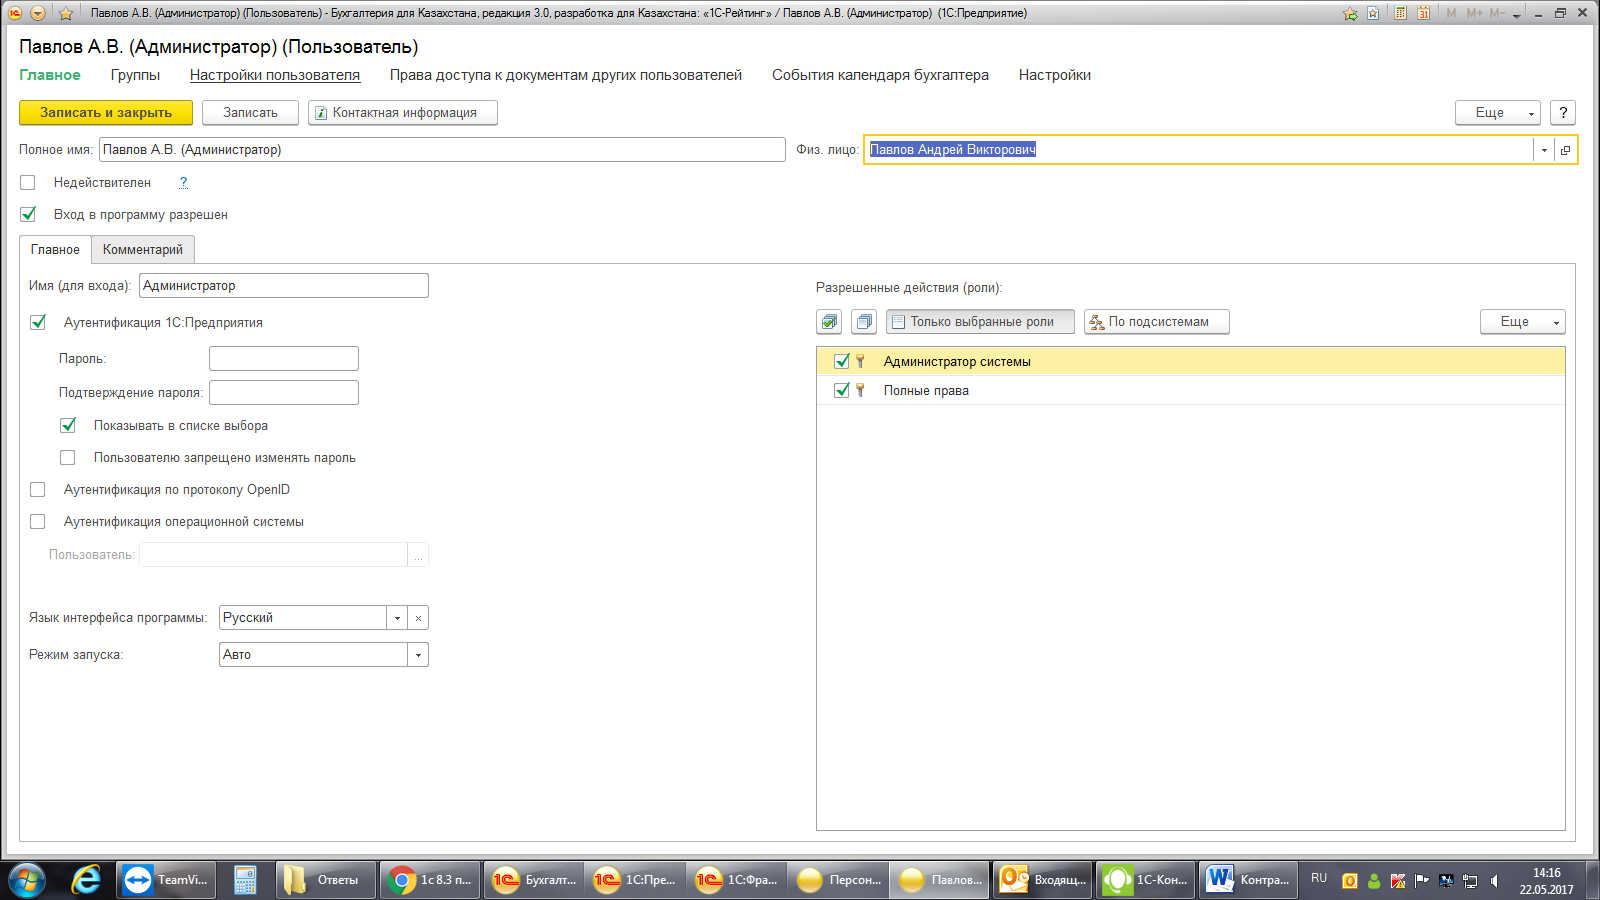Click the M+ memory add button
Image resolution: width=1600 pixels, height=900 pixels.
tap(1475, 13)
